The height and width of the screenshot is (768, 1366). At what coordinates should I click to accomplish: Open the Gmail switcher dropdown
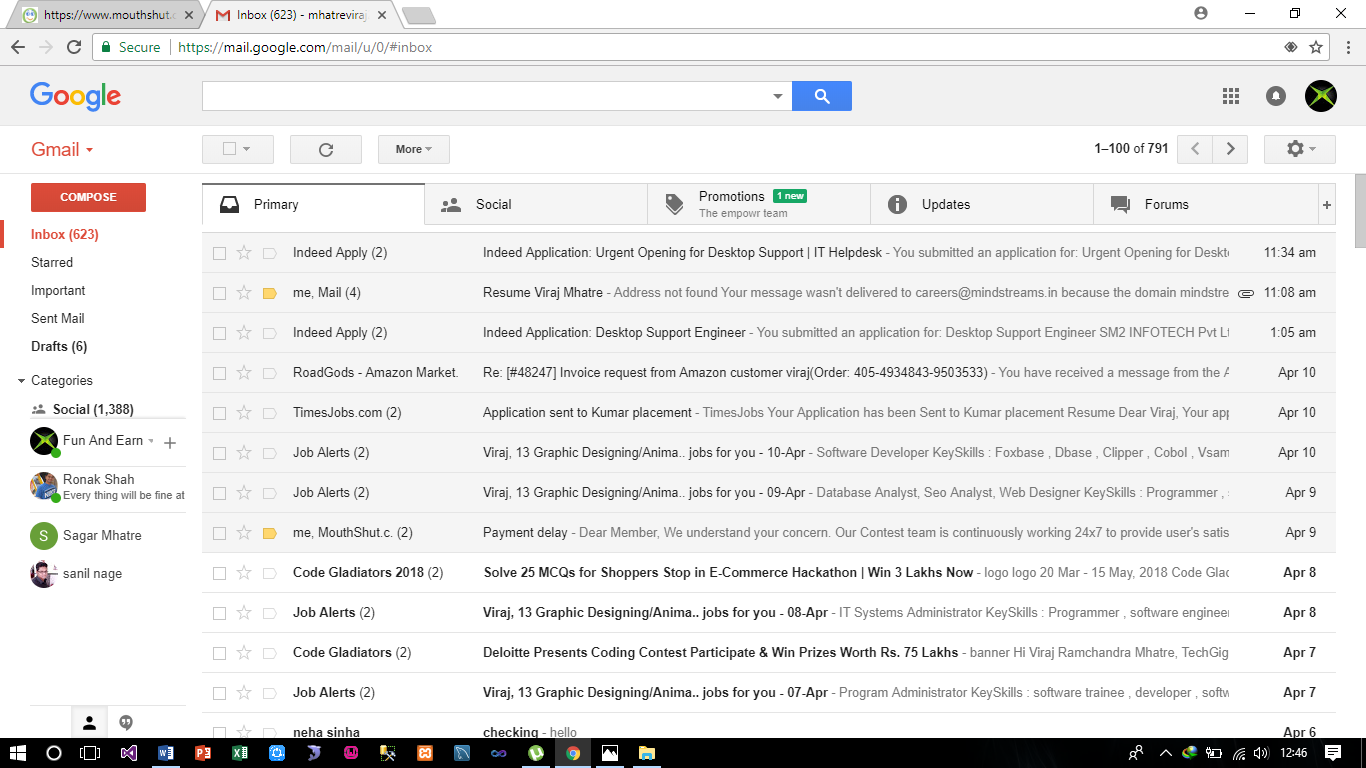click(x=62, y=150)
